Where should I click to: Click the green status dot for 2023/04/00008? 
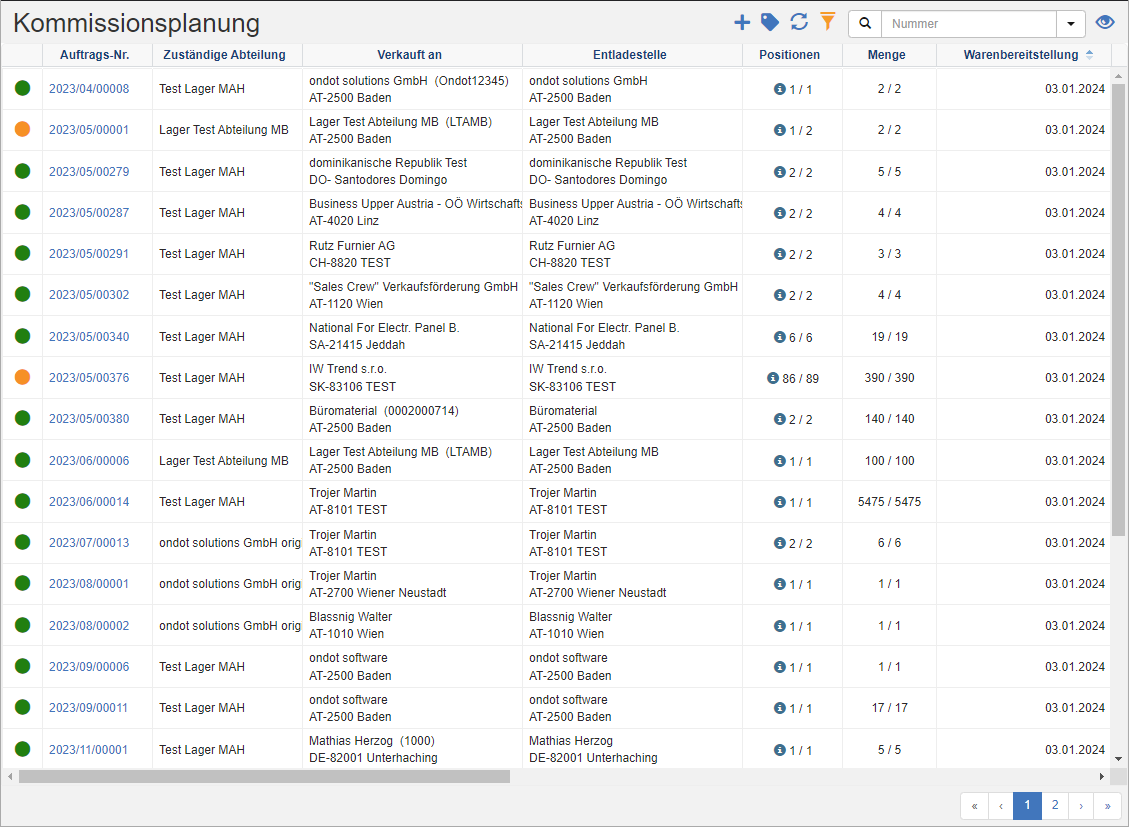[x=21, y=88]
